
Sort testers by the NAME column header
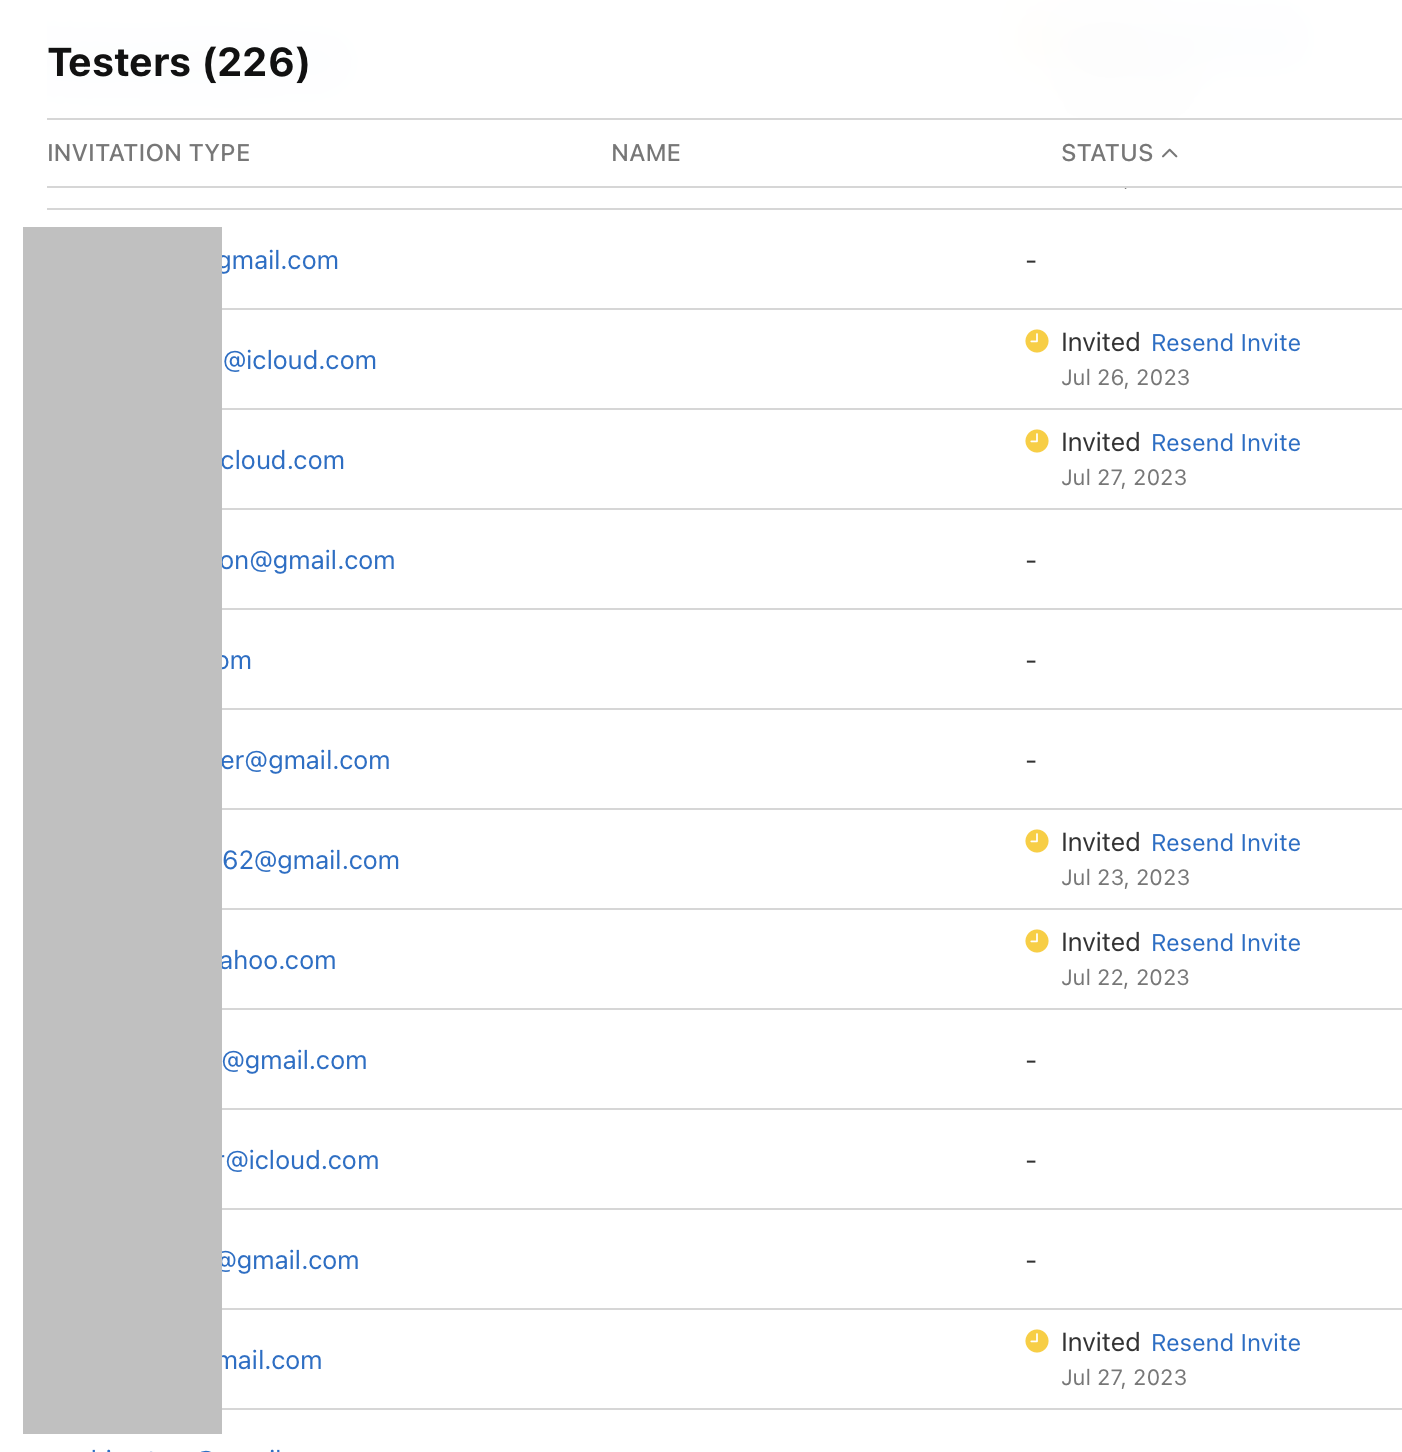click(646, 153)
